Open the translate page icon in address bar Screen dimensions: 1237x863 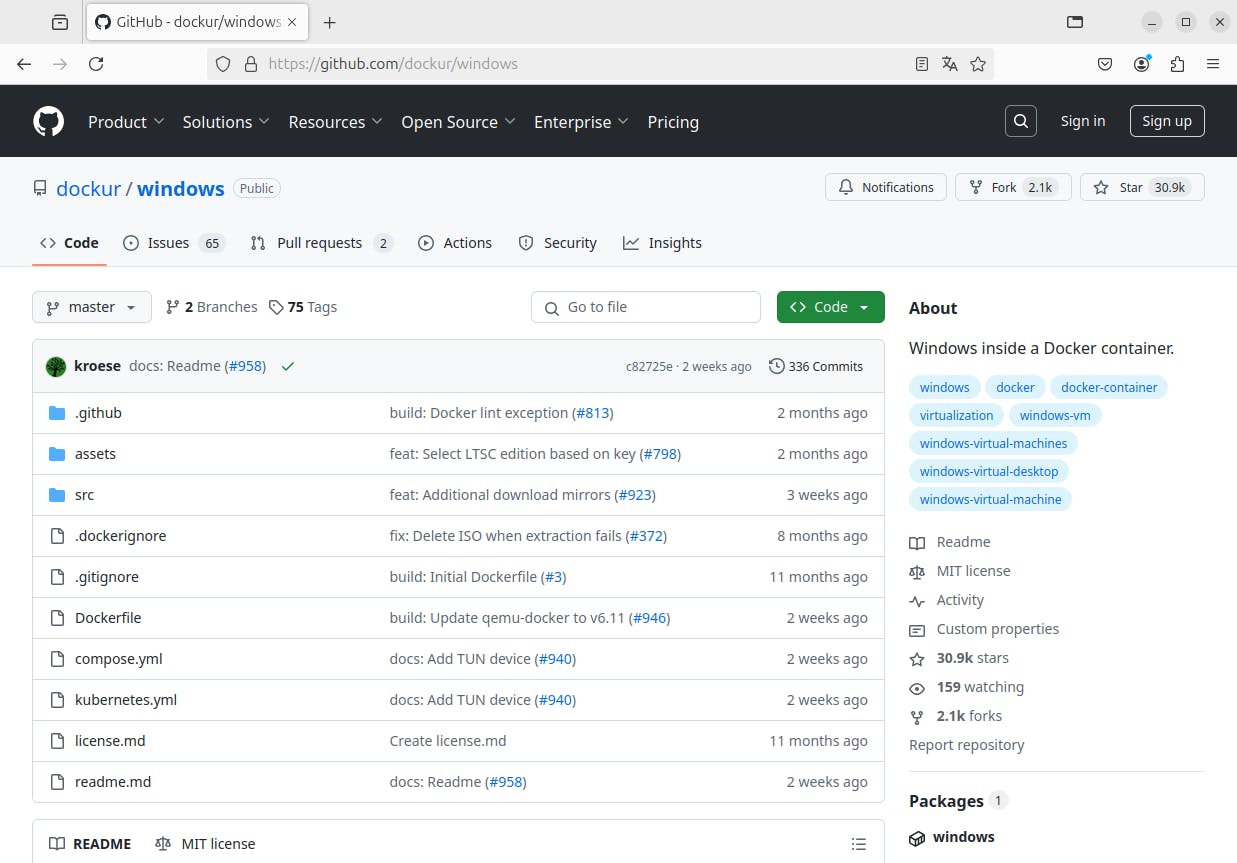(x=950, y=64)
